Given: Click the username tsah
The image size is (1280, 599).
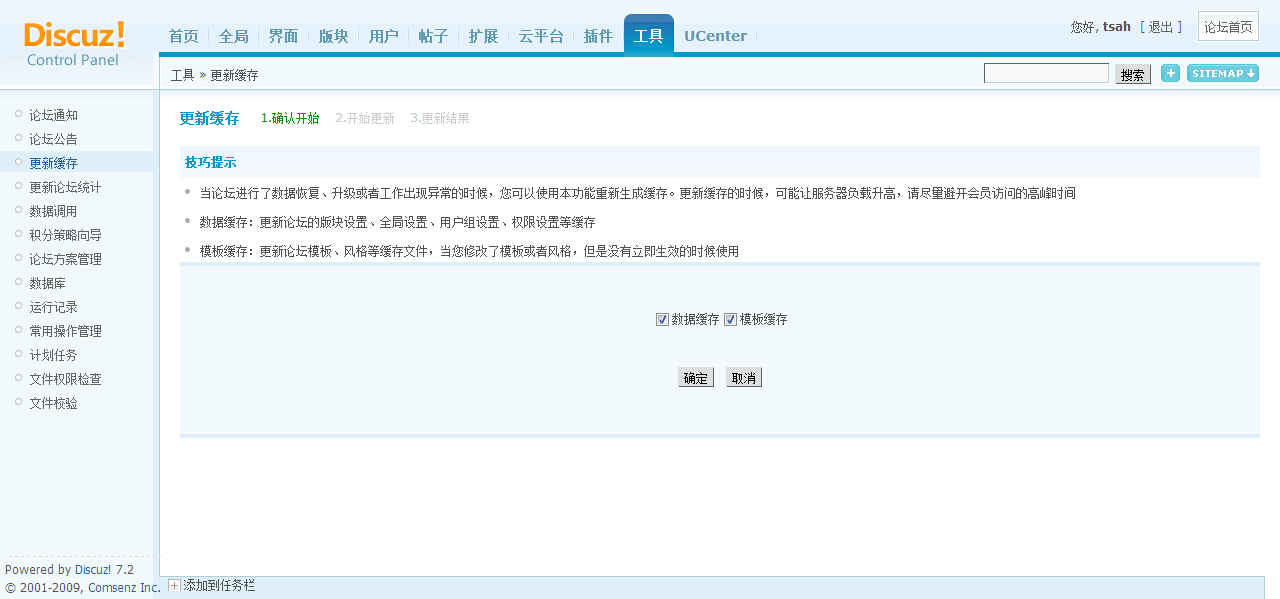Looking at the screenshot, I should tap(1117, 27).
